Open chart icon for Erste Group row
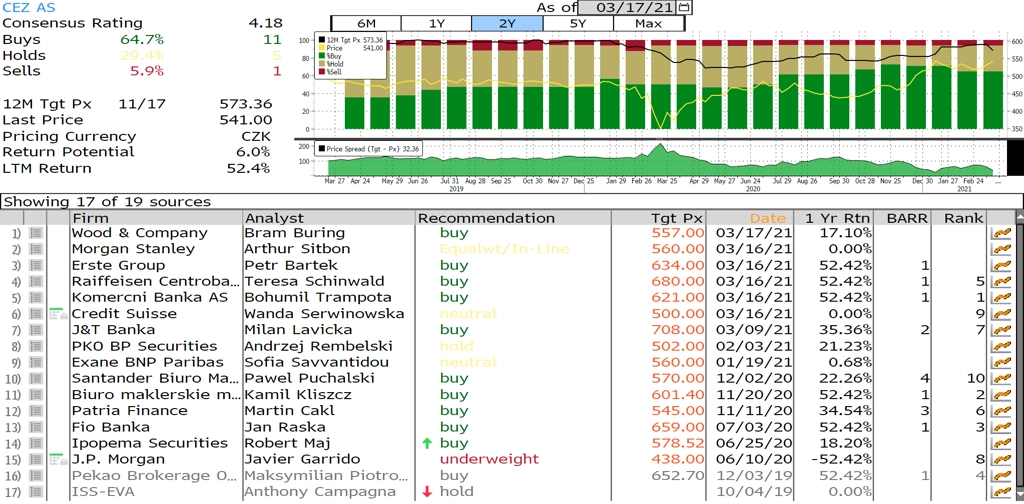The image size is (1024, 504). (1000, 266)
